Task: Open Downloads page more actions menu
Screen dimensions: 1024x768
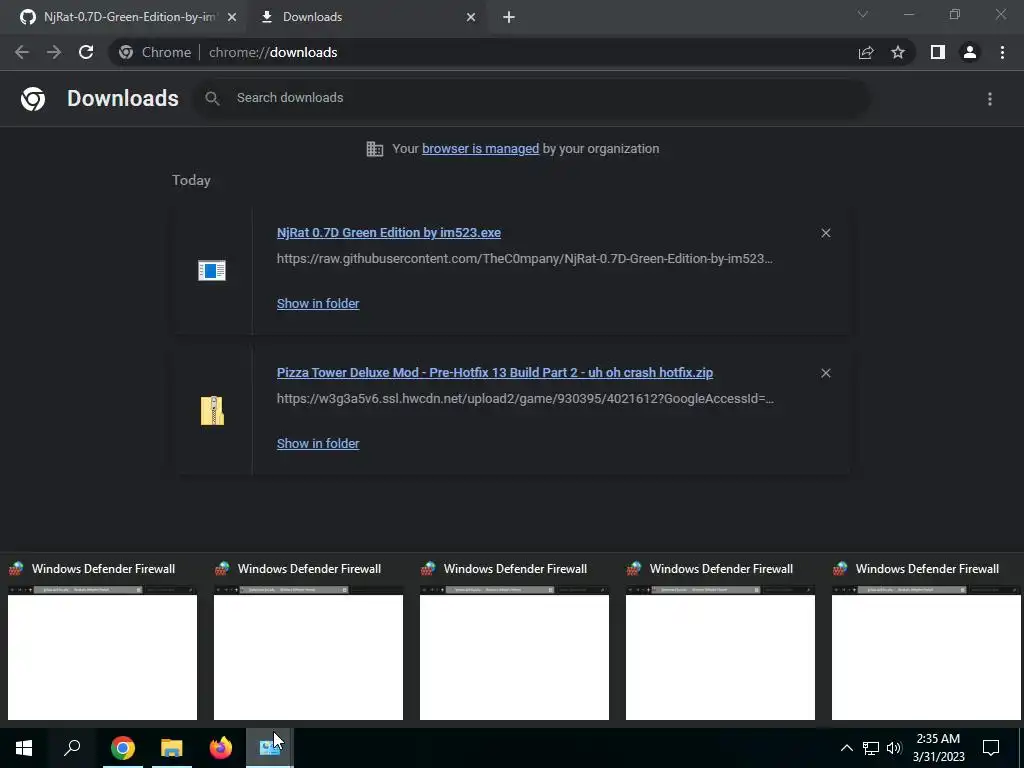Action: [990, 99]
